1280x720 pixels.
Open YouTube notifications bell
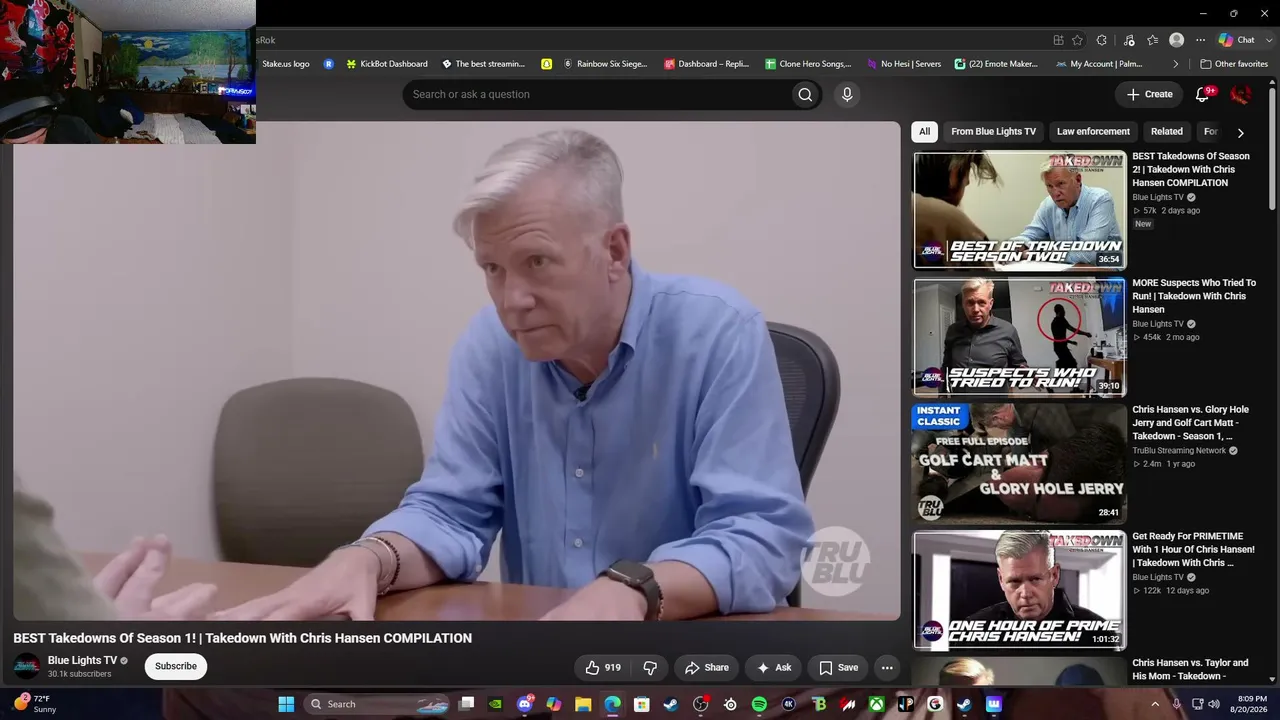click(1203, 94)
